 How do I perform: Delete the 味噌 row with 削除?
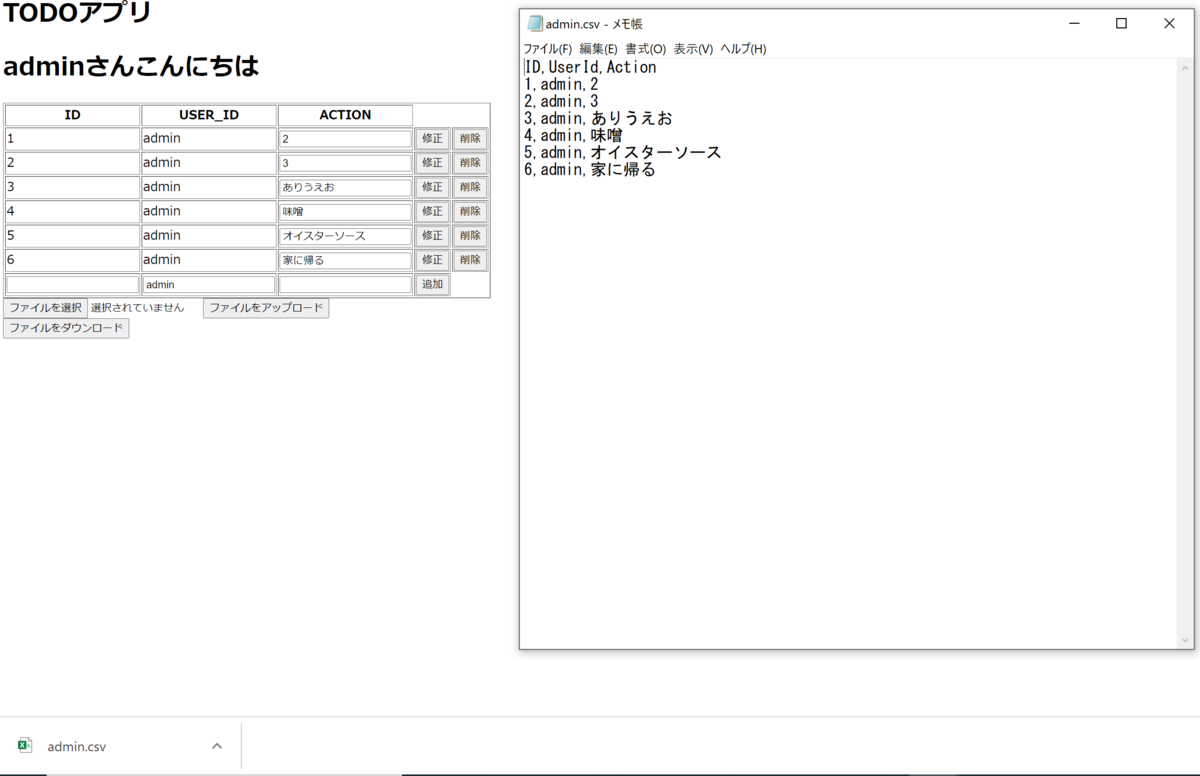(470, 211)
